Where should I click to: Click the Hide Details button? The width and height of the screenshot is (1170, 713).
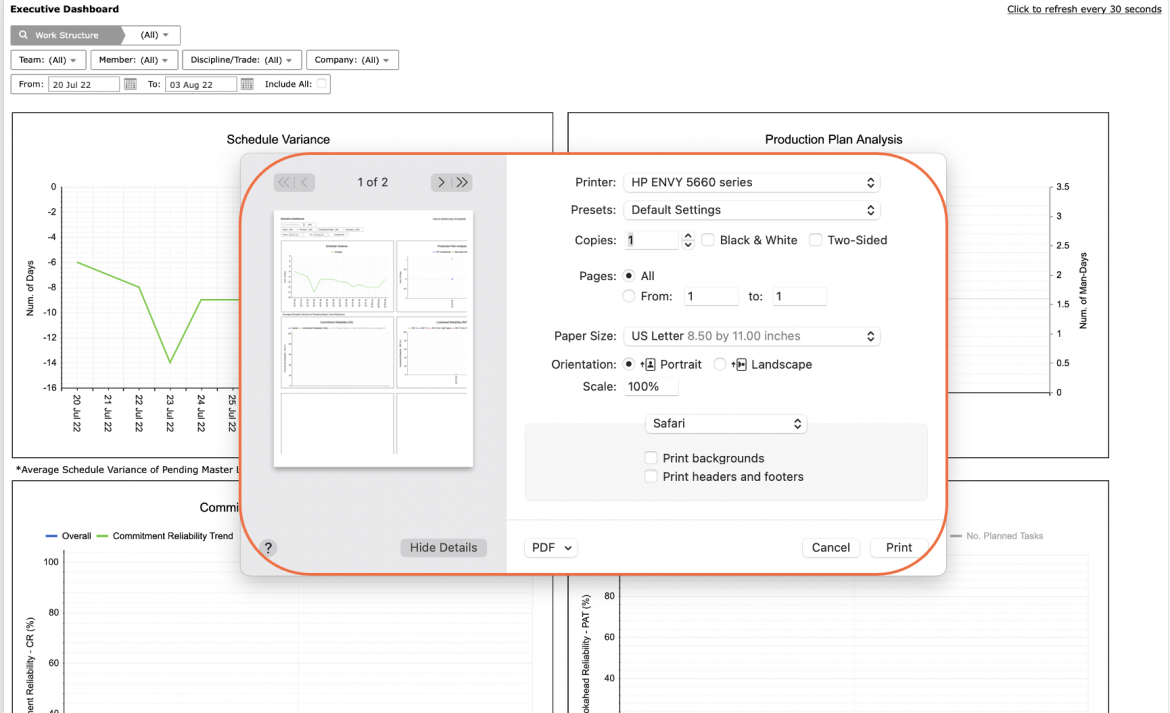tap(443, 547)
